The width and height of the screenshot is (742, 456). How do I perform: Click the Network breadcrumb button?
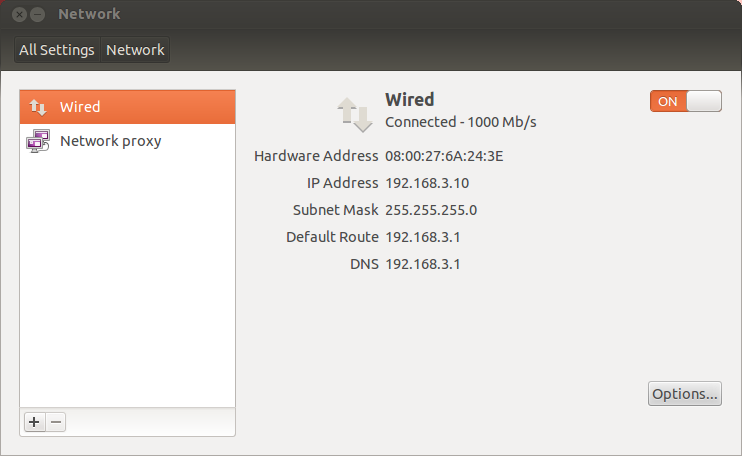[x=136, y=50]
